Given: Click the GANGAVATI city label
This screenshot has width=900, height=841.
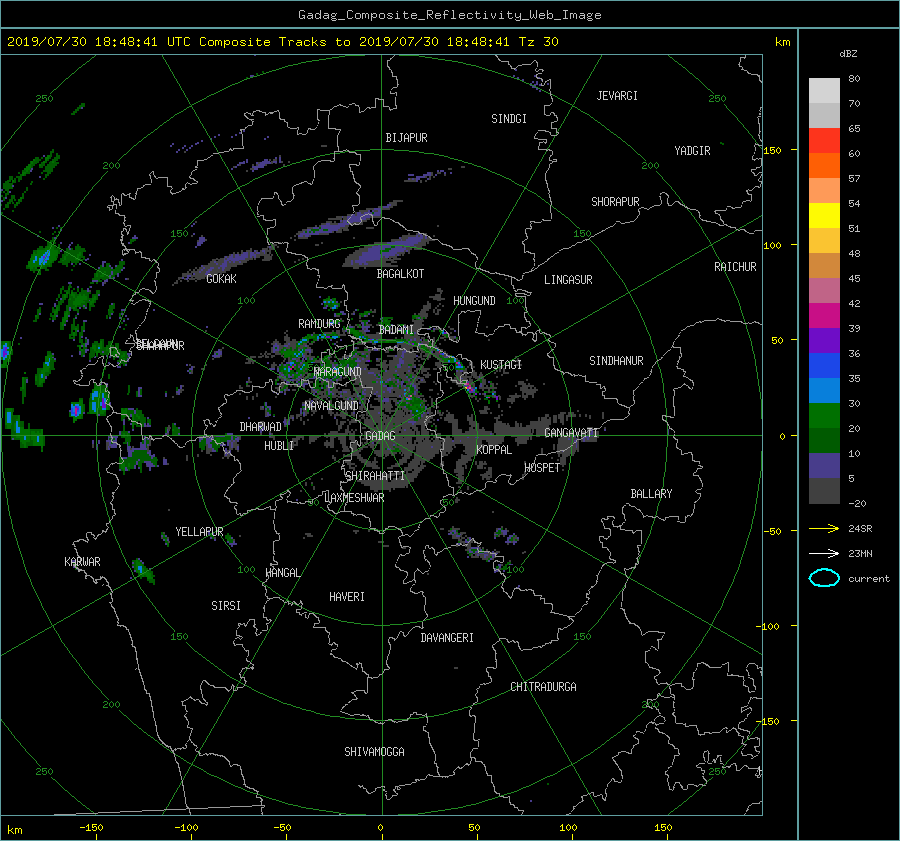Looking at the screenshot, I should tap(571, 433).
